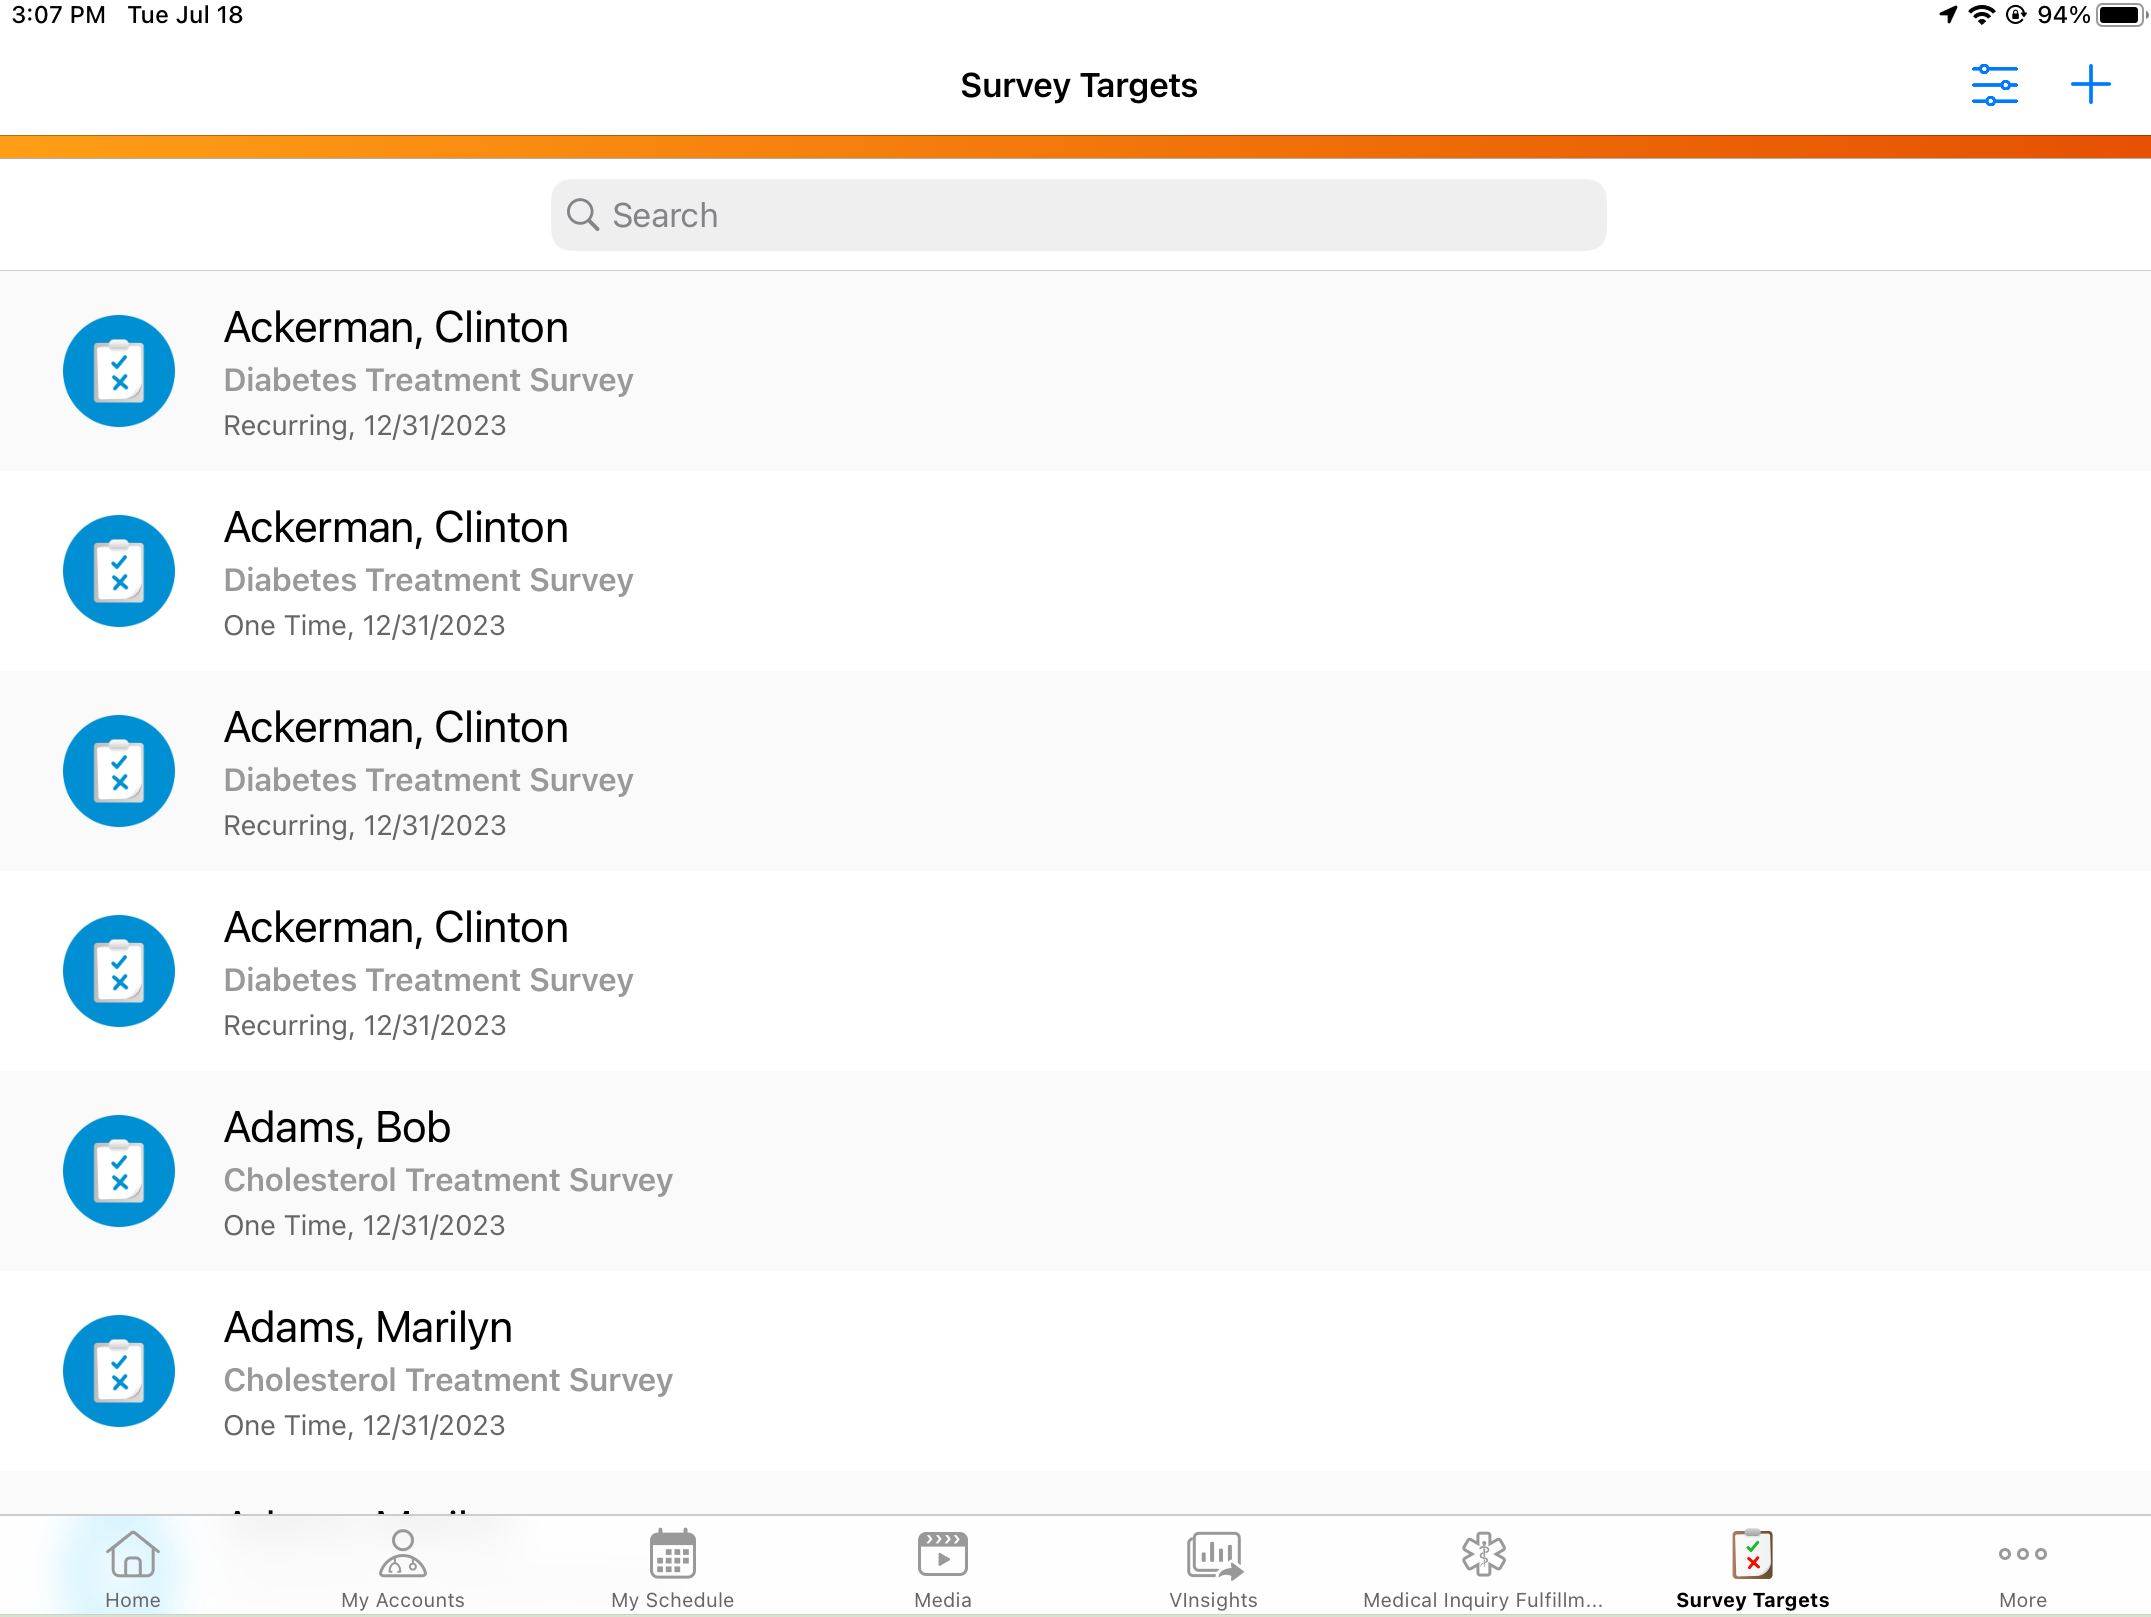2151x1617 pixels.
Task: Open Medical Inquiry Fulfillment tab
Action: pos(1483,1567)
